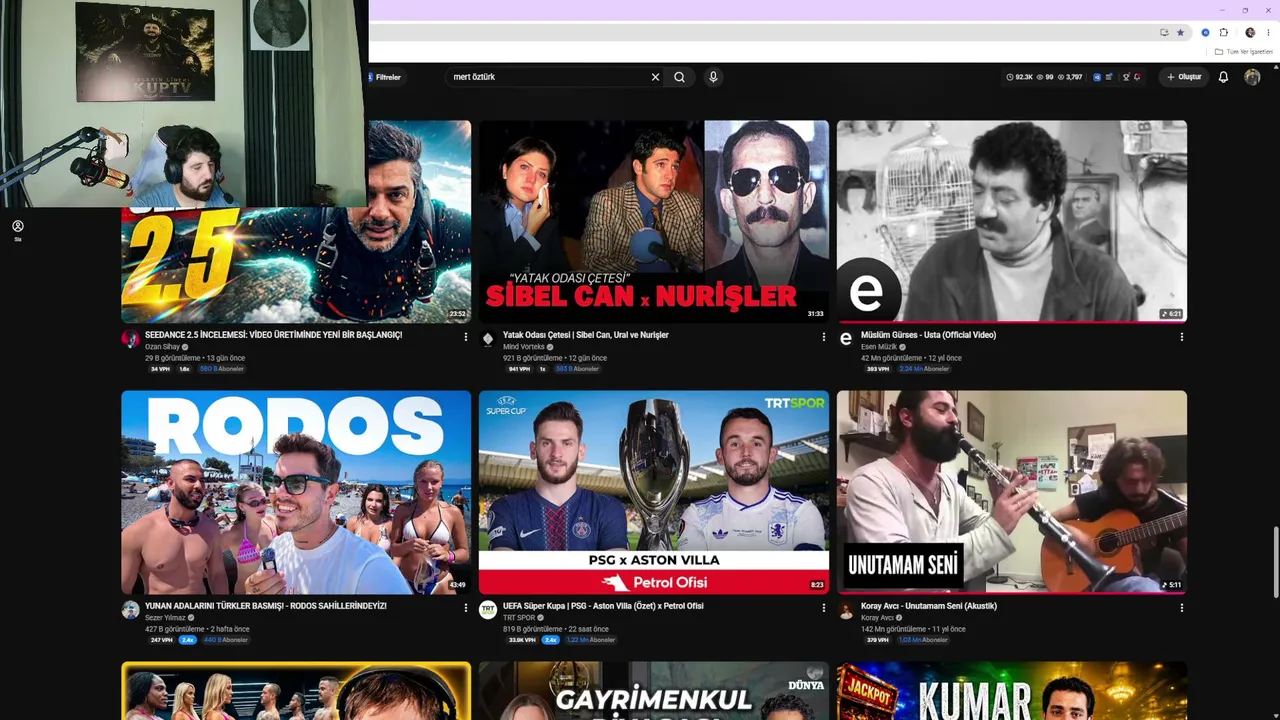Open Esen Müzik channel avatar
Screen dimensions: 1280x720
pos(846,339)
